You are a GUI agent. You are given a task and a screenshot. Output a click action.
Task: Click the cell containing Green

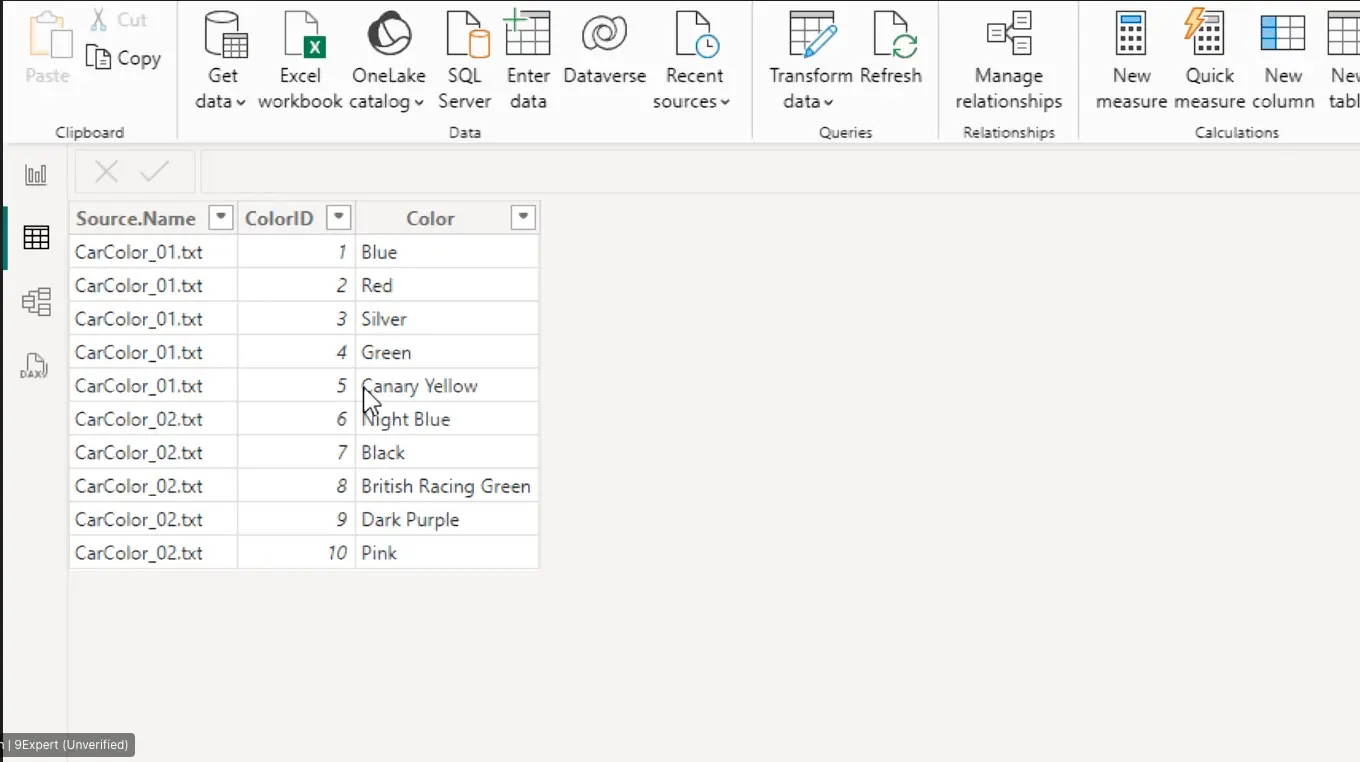(447, 352)
